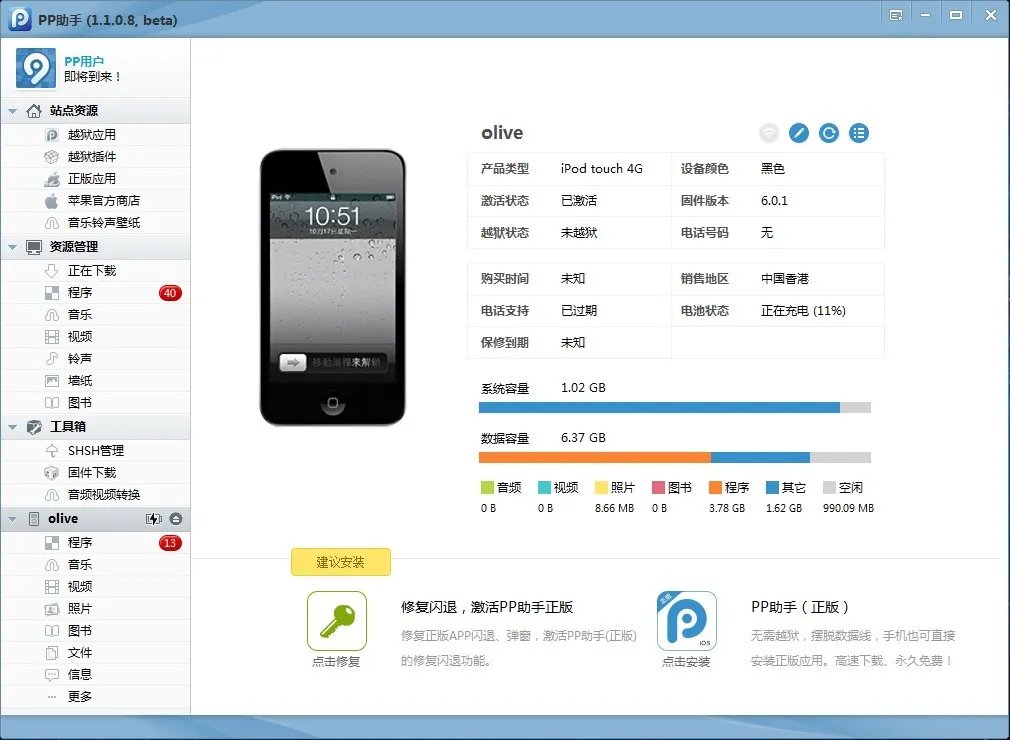The height and width of the screenshot is (740, 1010).
Task: Open 程序 under 资源管理
Action: [x=95, y=292]
